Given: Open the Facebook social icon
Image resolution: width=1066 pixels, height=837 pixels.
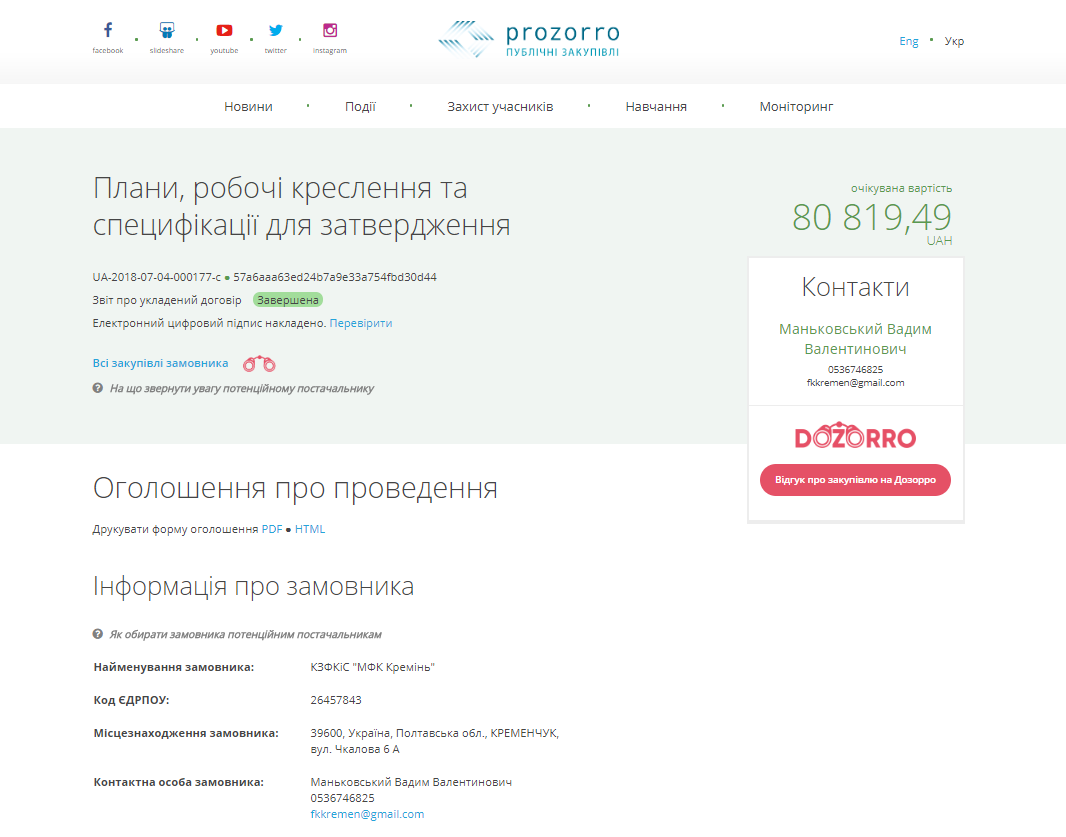Looking at the screenshot, I should tap(108, 31).
